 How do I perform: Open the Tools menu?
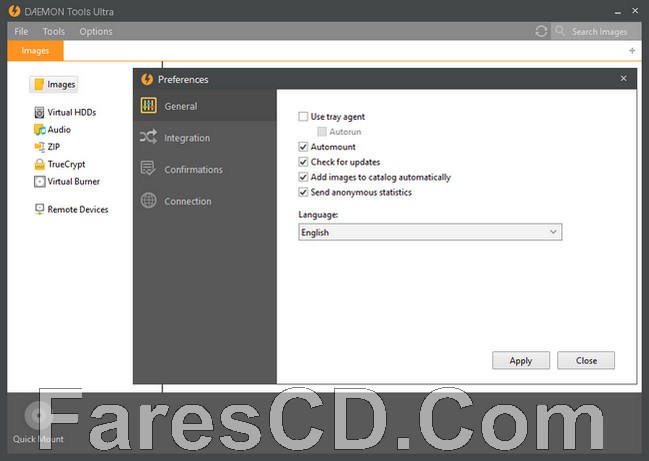point(54,31)
